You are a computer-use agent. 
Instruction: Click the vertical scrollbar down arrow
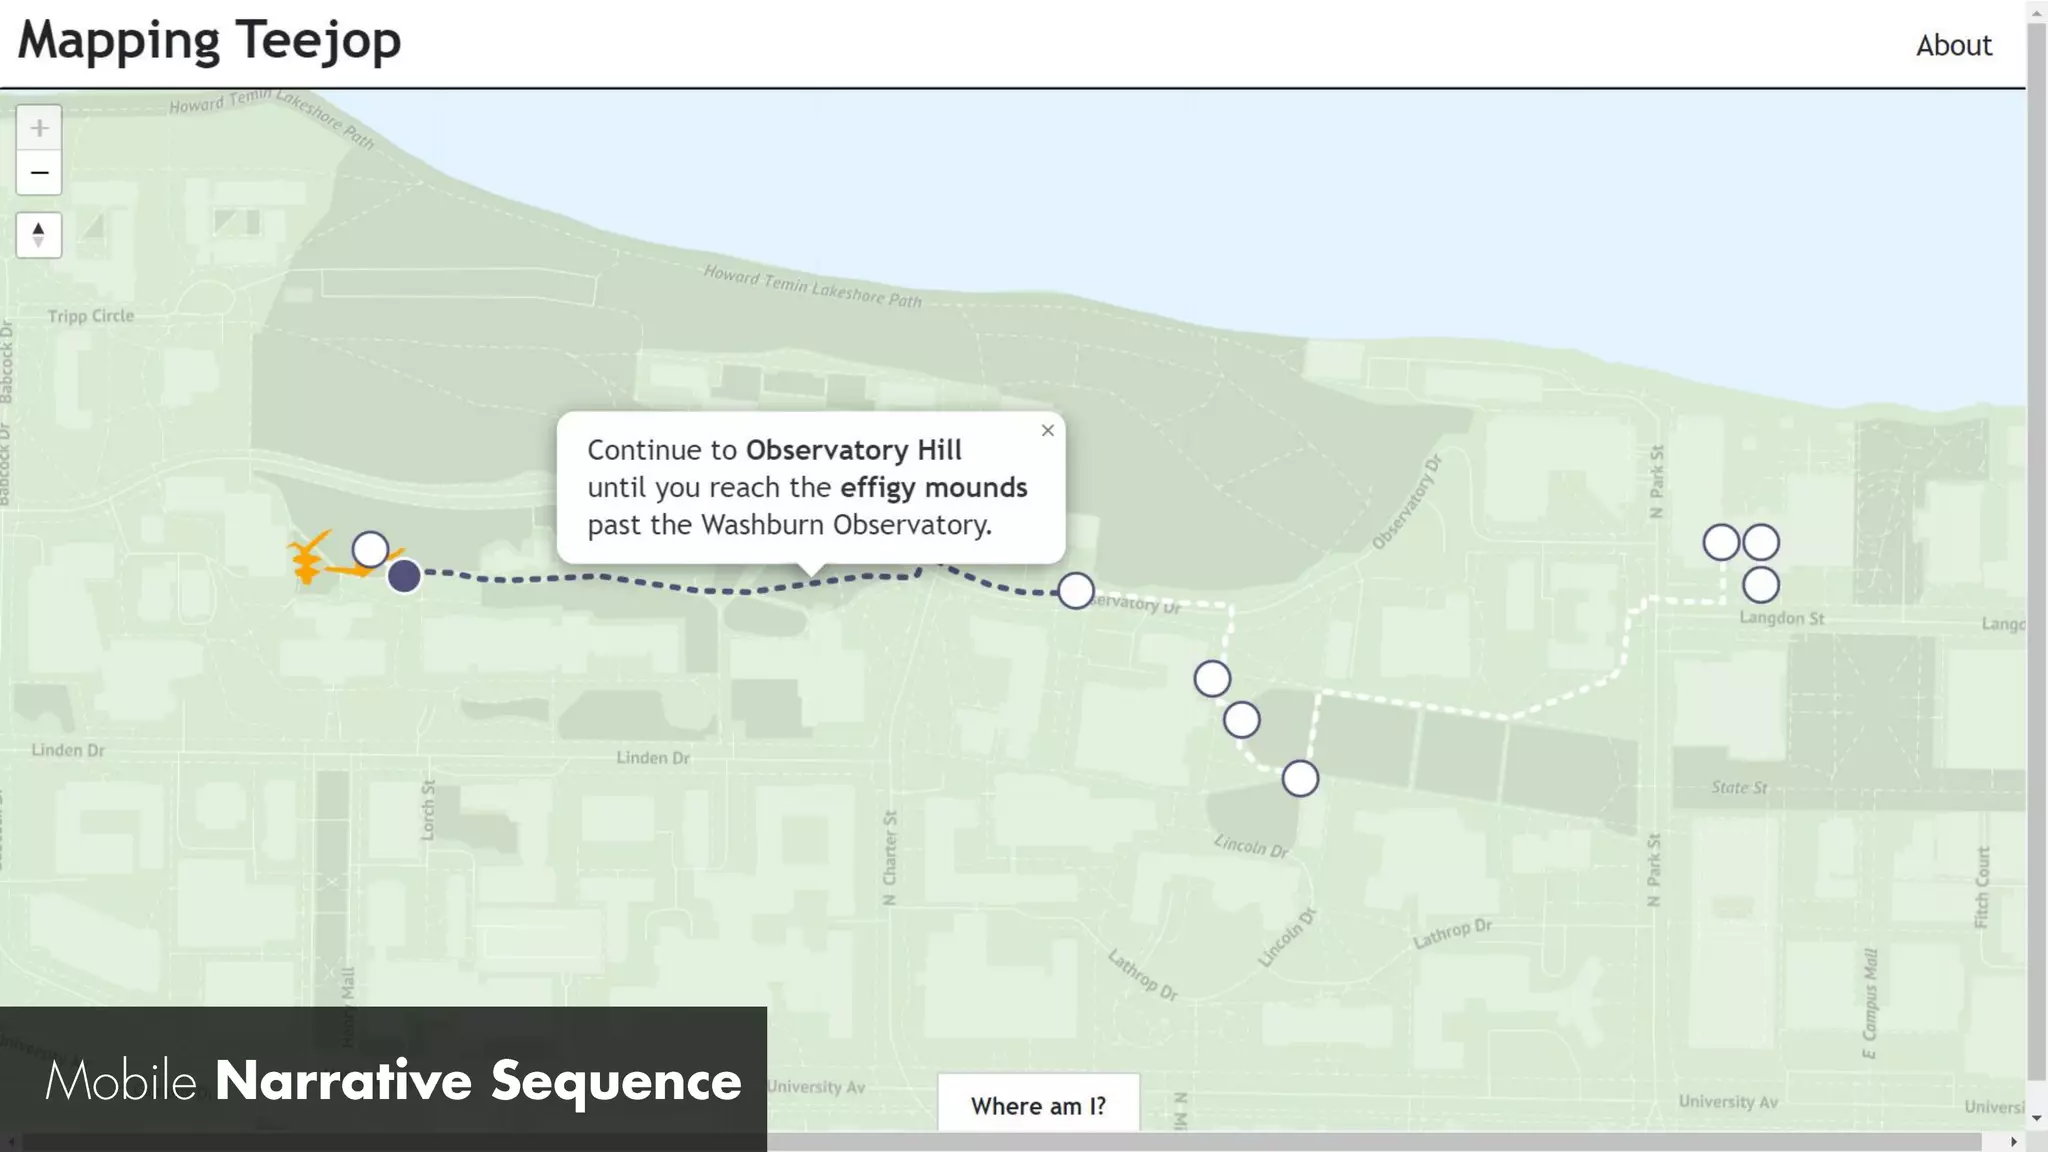tap(2037, 1119)
